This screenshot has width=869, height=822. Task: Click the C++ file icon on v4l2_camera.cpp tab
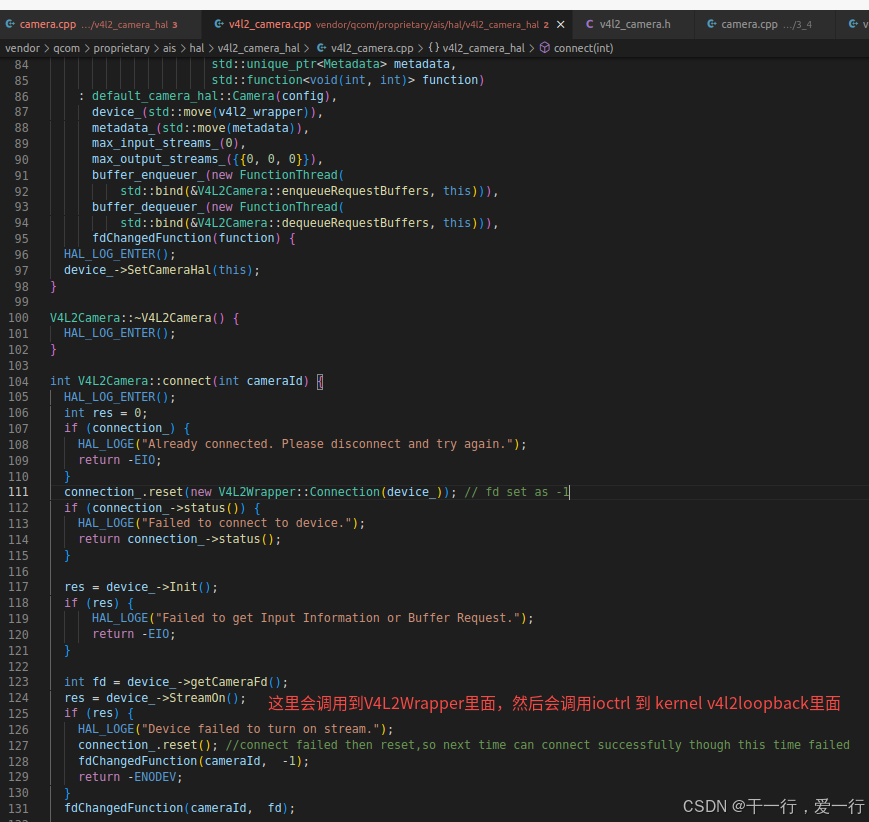tap(219, 24)
